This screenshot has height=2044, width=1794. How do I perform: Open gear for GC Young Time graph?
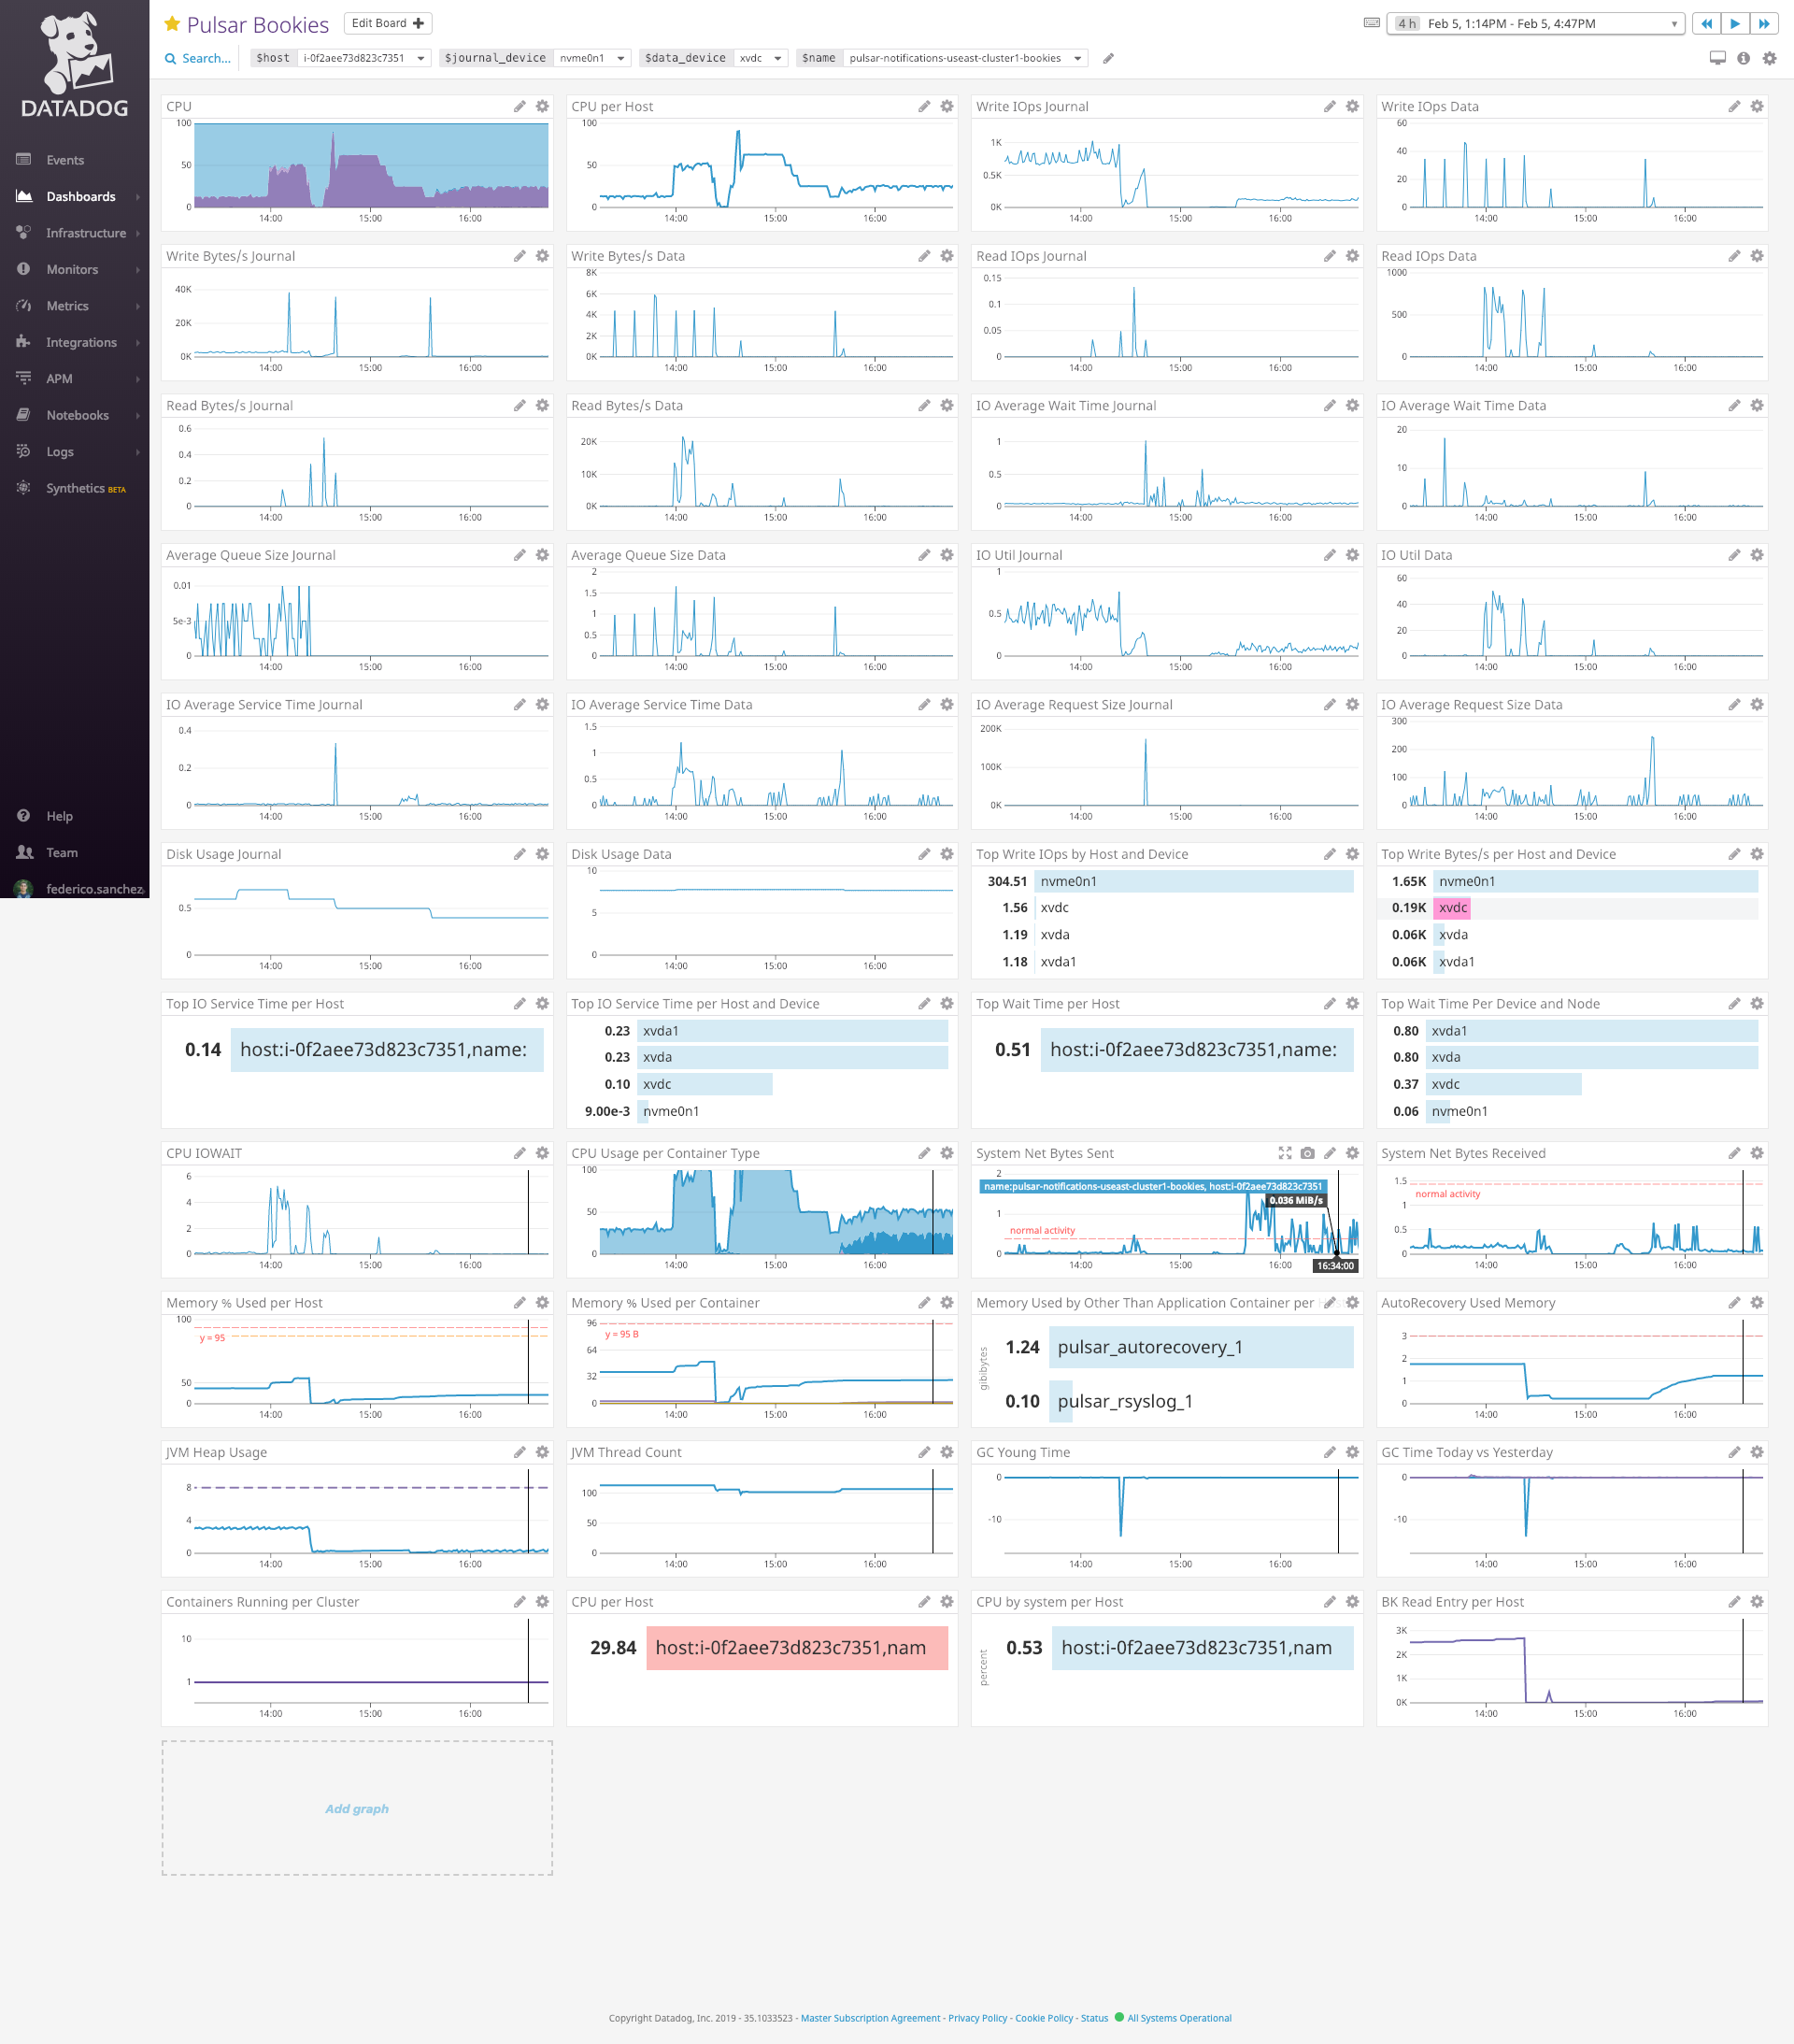click(x=1352, y=1452)
